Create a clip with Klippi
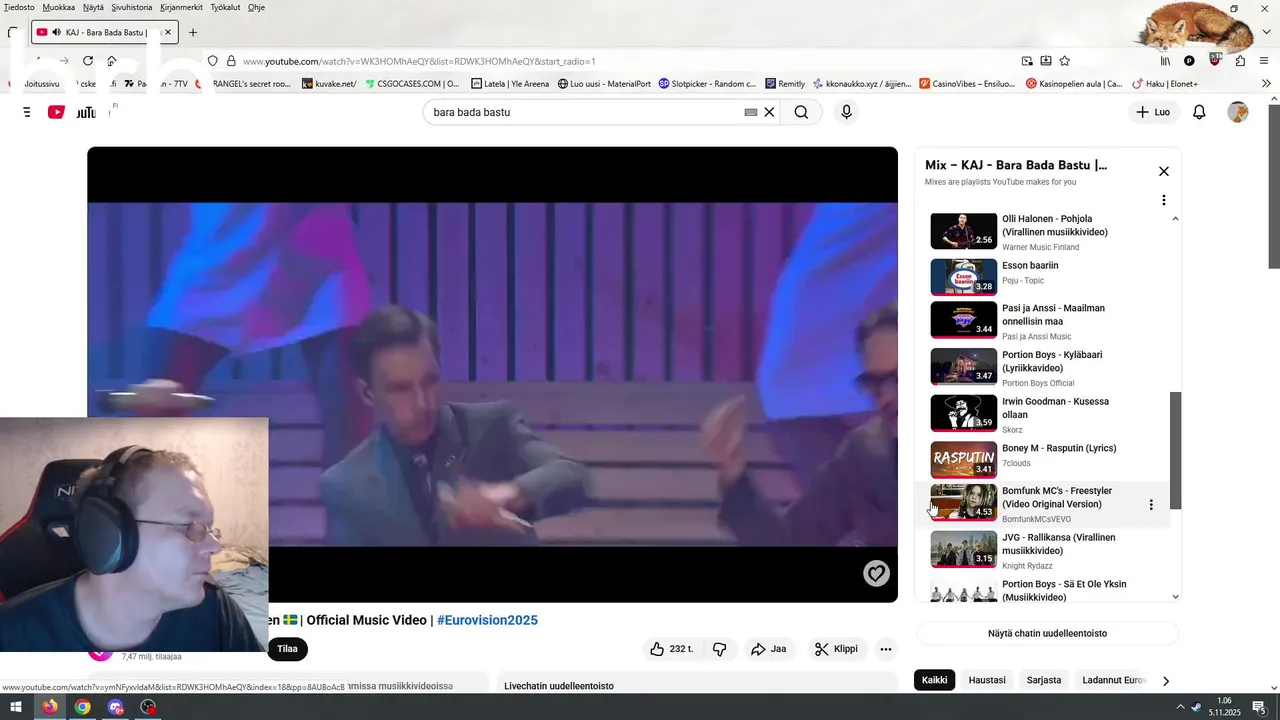The image size is (1280, 720). tap(836, 649)
